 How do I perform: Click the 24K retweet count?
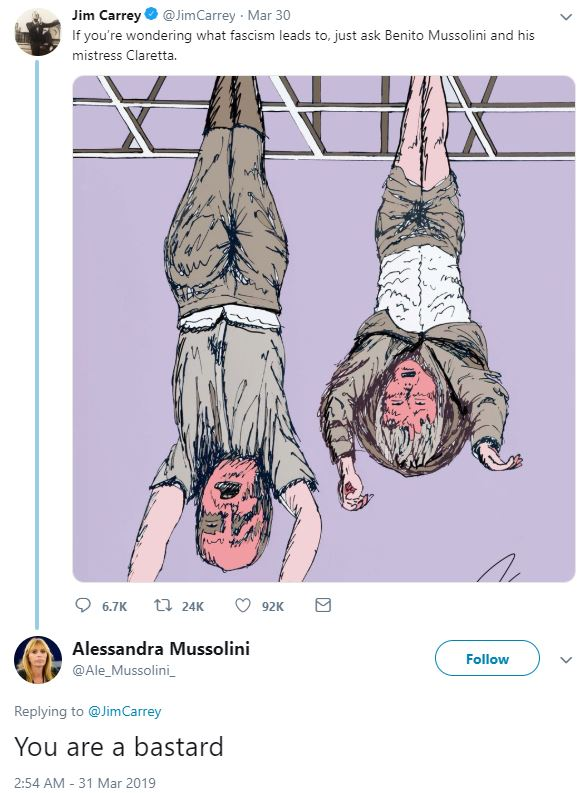(193, 606)
